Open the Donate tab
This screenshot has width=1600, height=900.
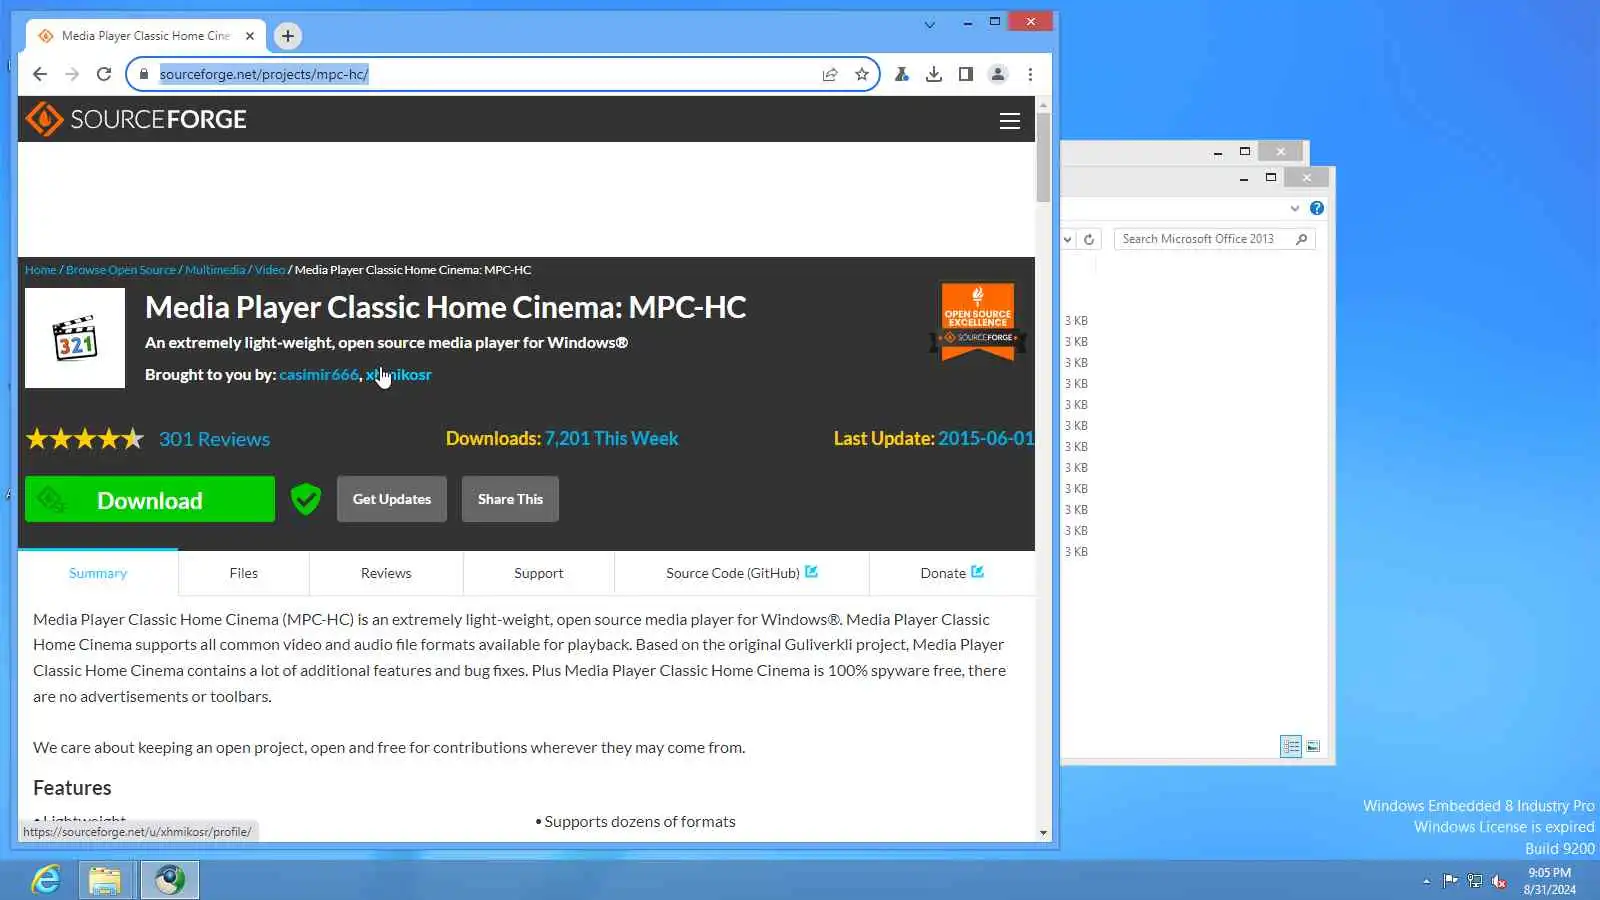click(x=952, y=573)
